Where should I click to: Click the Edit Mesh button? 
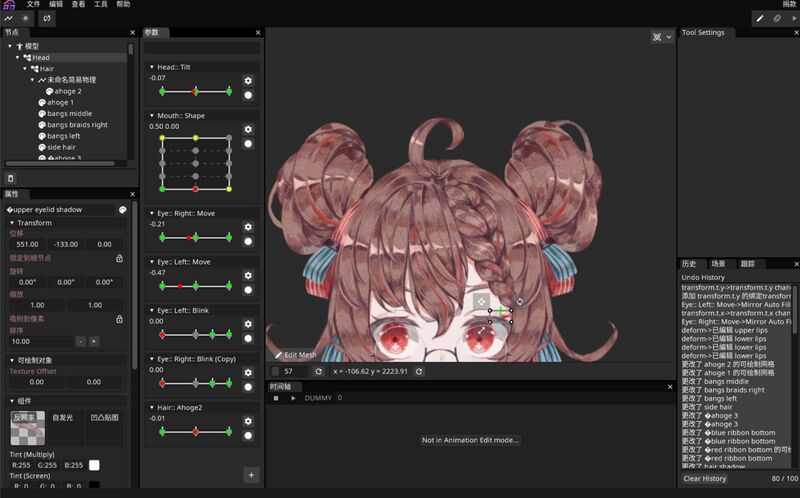[296, 355]
